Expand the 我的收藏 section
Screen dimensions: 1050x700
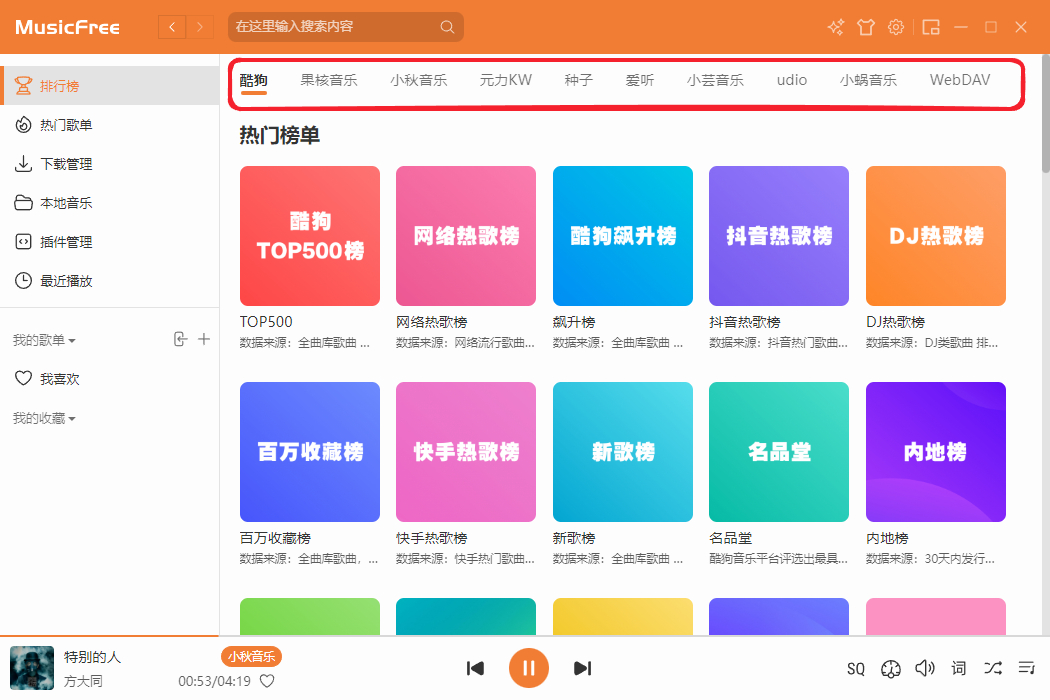pyautogui.click(x=44, y=418)
